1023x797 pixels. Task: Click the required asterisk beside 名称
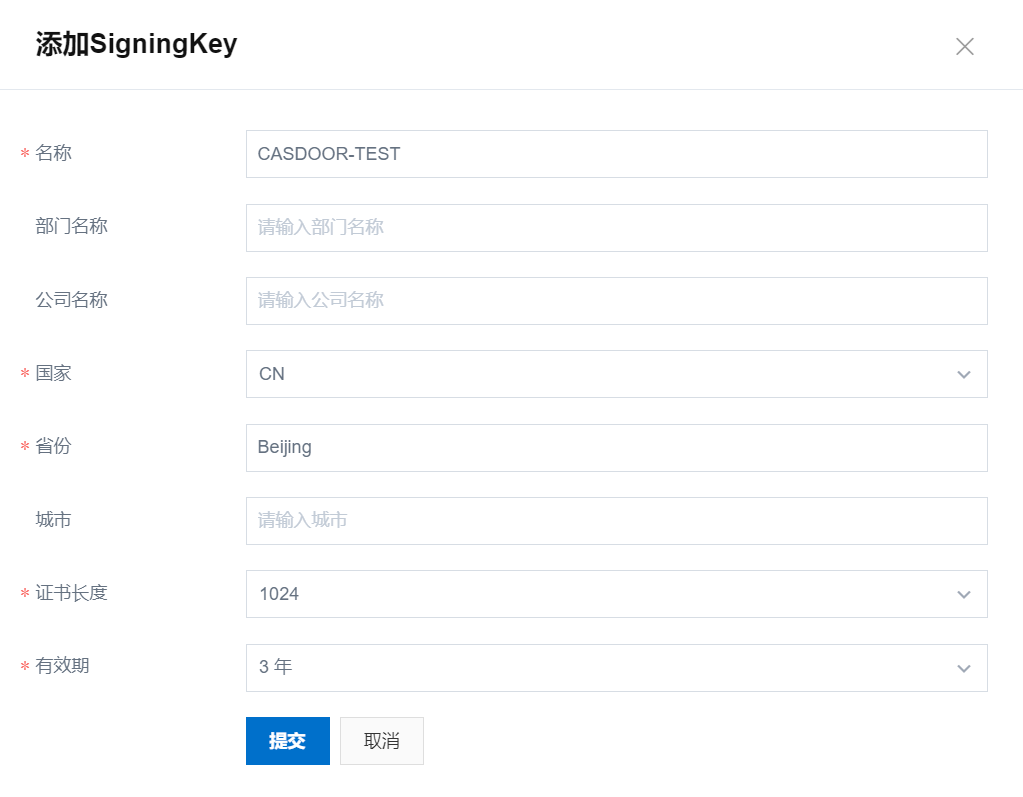coord(24,153)
